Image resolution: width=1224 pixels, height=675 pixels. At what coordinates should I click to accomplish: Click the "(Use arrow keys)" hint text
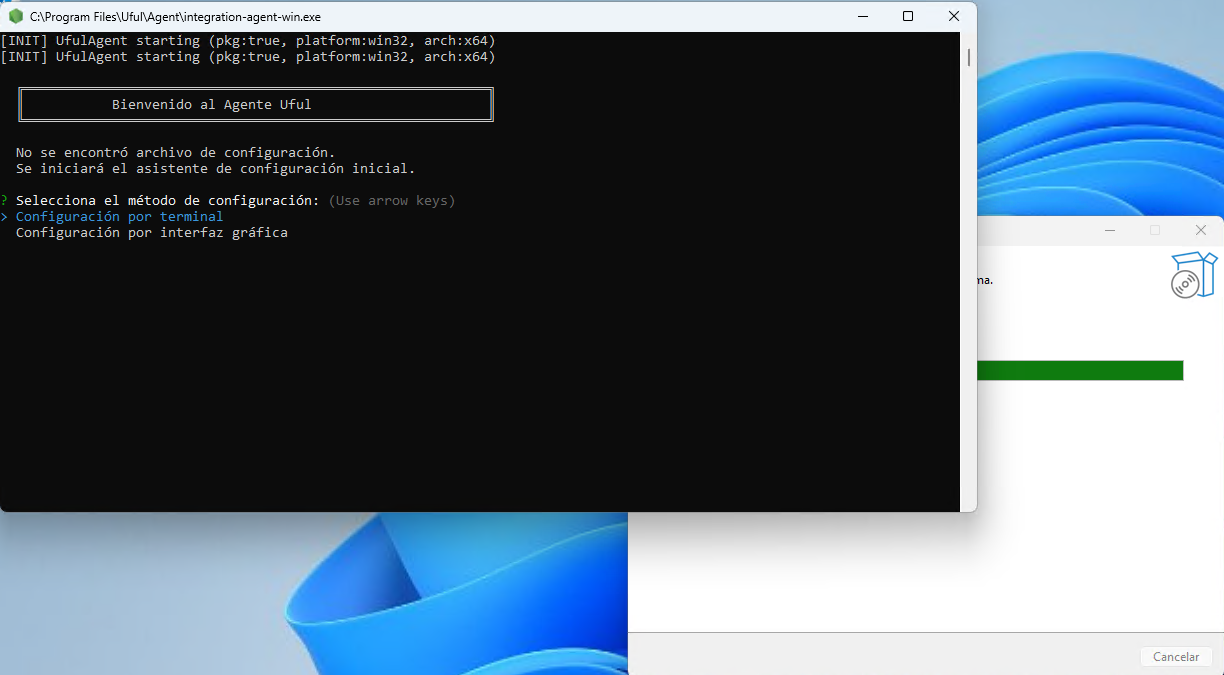391,200
